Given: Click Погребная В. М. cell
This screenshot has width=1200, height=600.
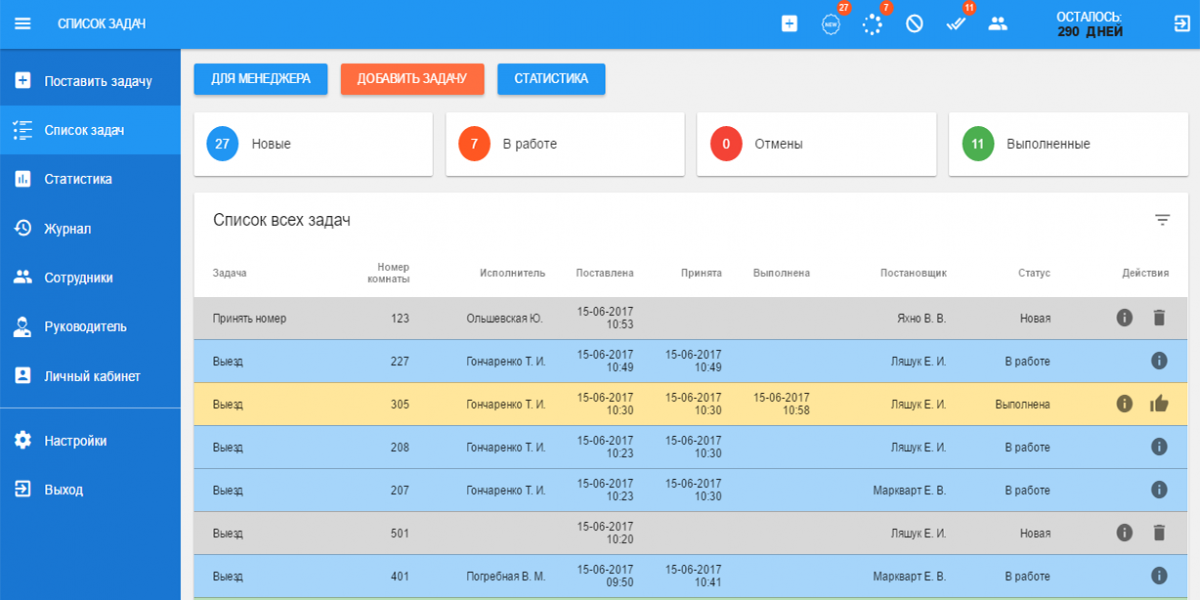Looking at the screenshot, I should (x=506, y=576).
